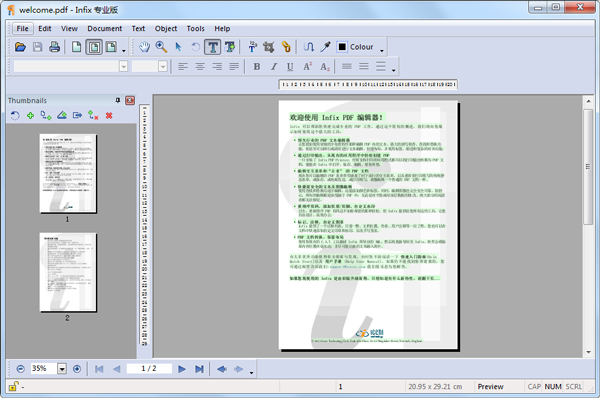Toggle Italic formatting
The image size is (600, 398).
(x=274, y=67)
